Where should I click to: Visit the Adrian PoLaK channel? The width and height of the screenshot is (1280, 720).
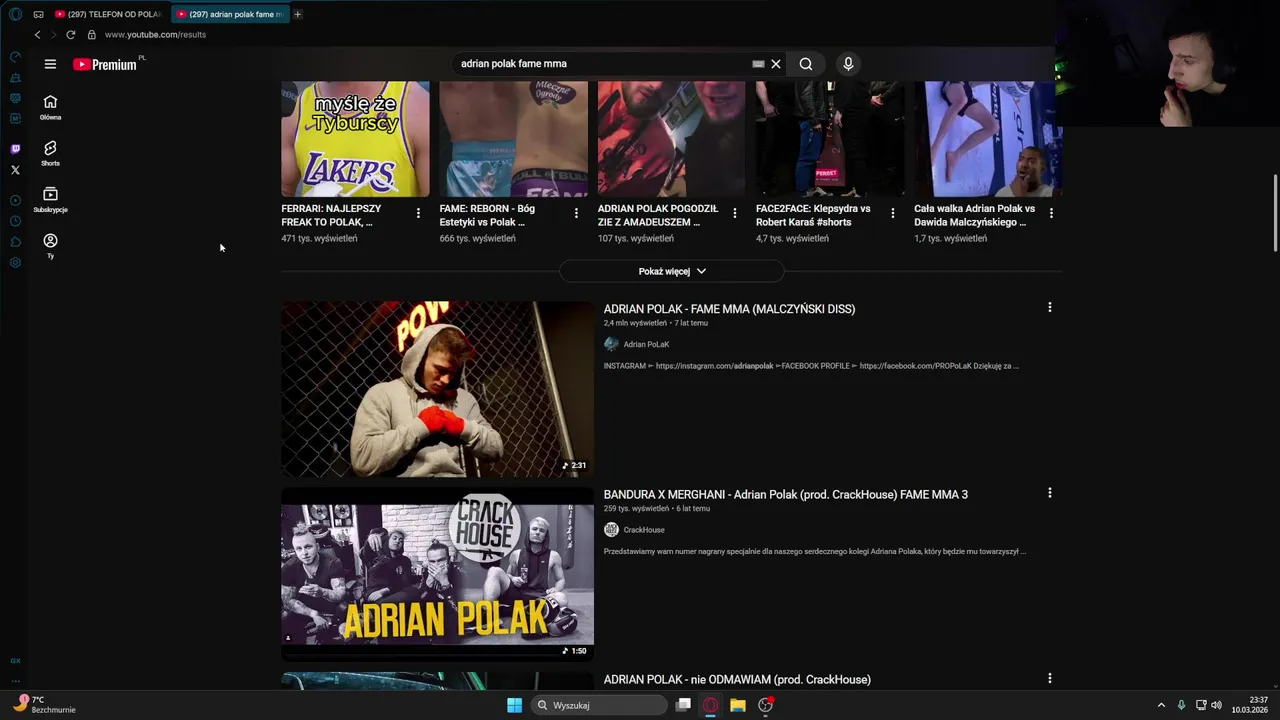[646, 344]
